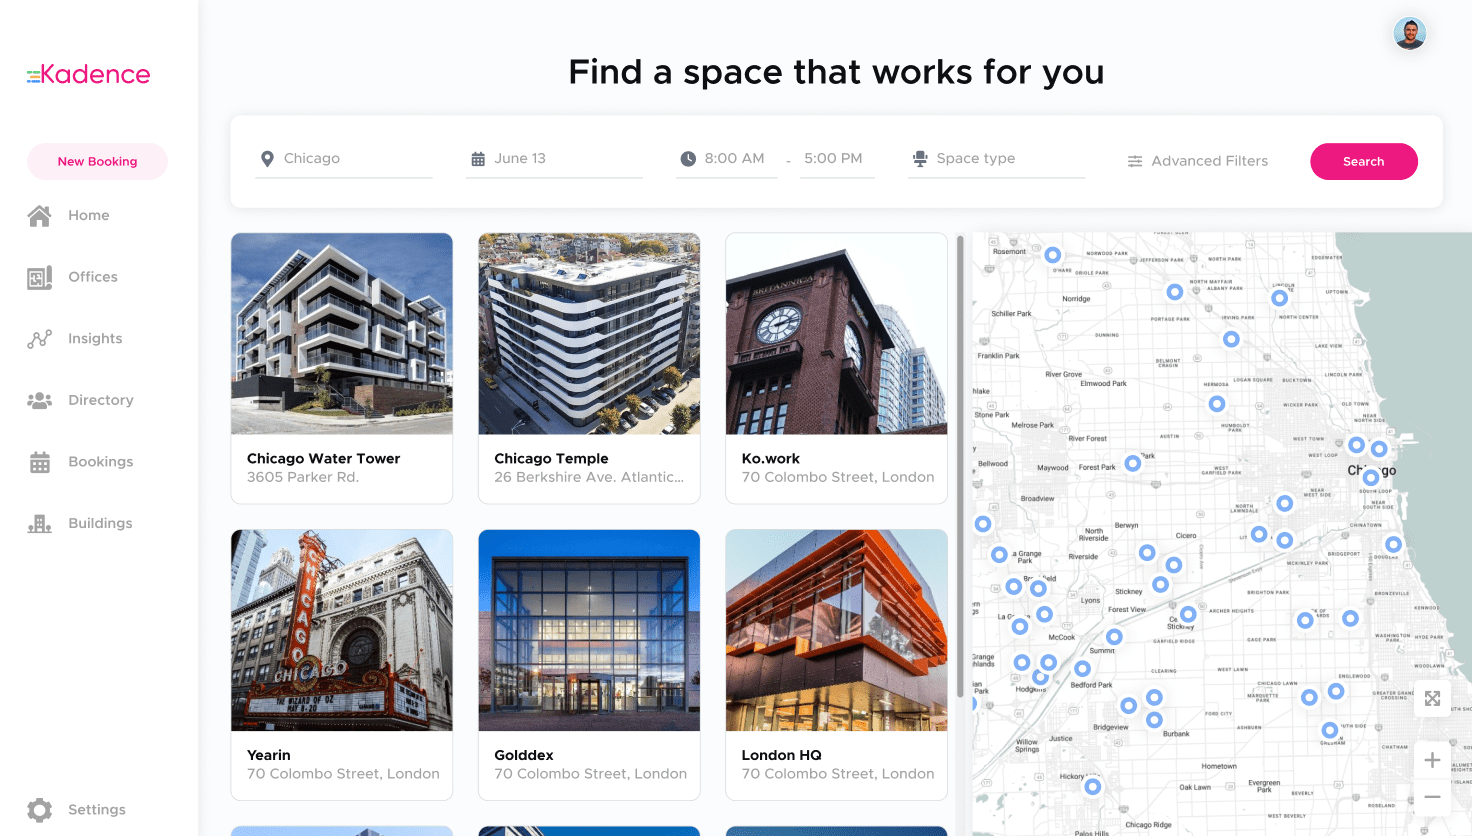Viewport: 1472px width, 836px height.
Task: Open Advanced Filters
Action: [1198, 161]
